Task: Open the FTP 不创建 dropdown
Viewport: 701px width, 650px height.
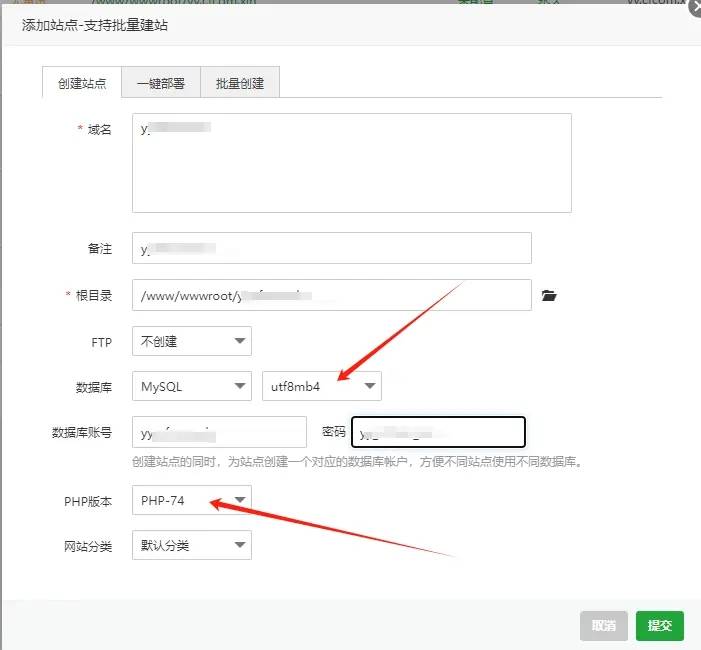Action: [192, 341]
